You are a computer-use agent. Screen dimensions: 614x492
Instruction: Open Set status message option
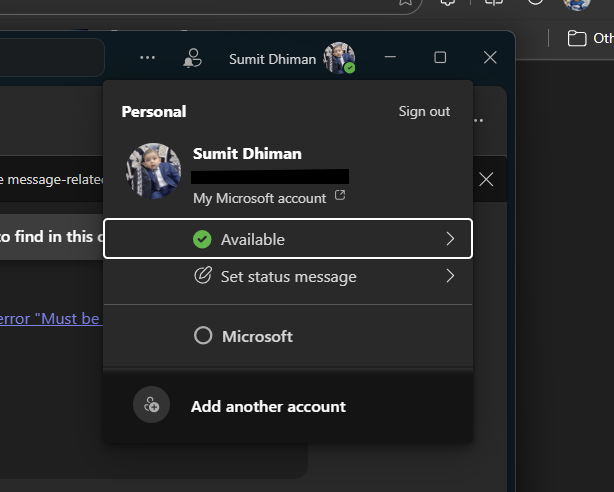coord(288,277)
